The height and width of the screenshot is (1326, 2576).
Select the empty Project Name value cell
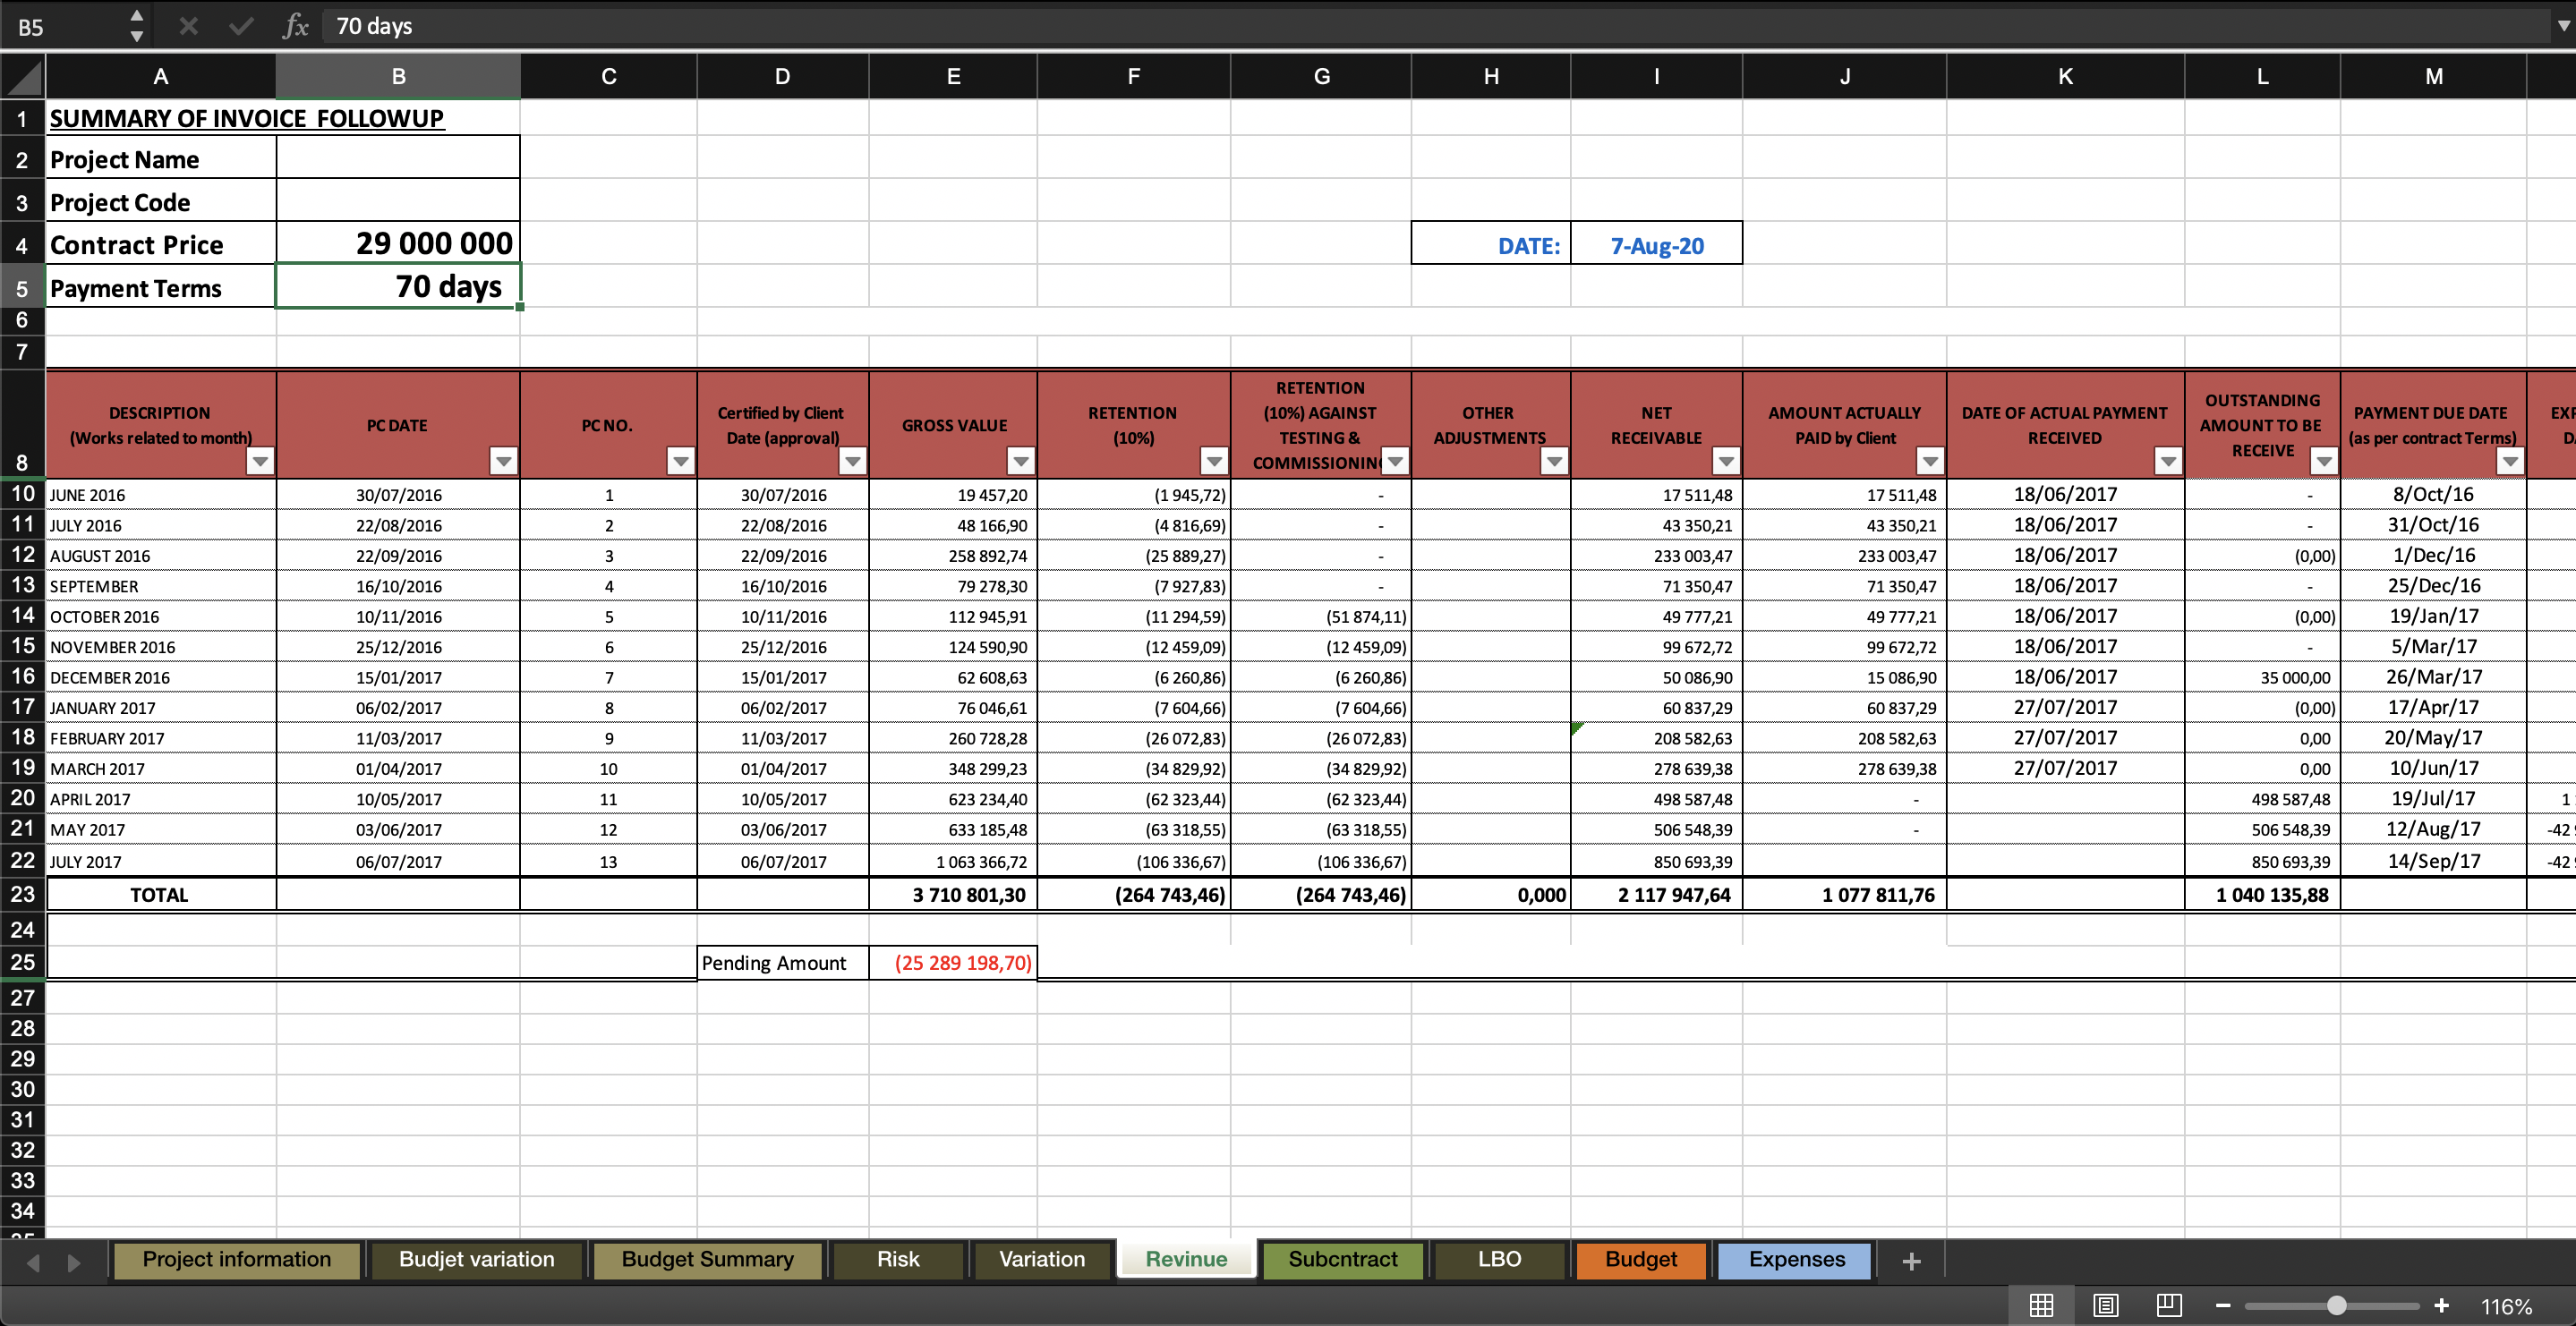[398, 158]
